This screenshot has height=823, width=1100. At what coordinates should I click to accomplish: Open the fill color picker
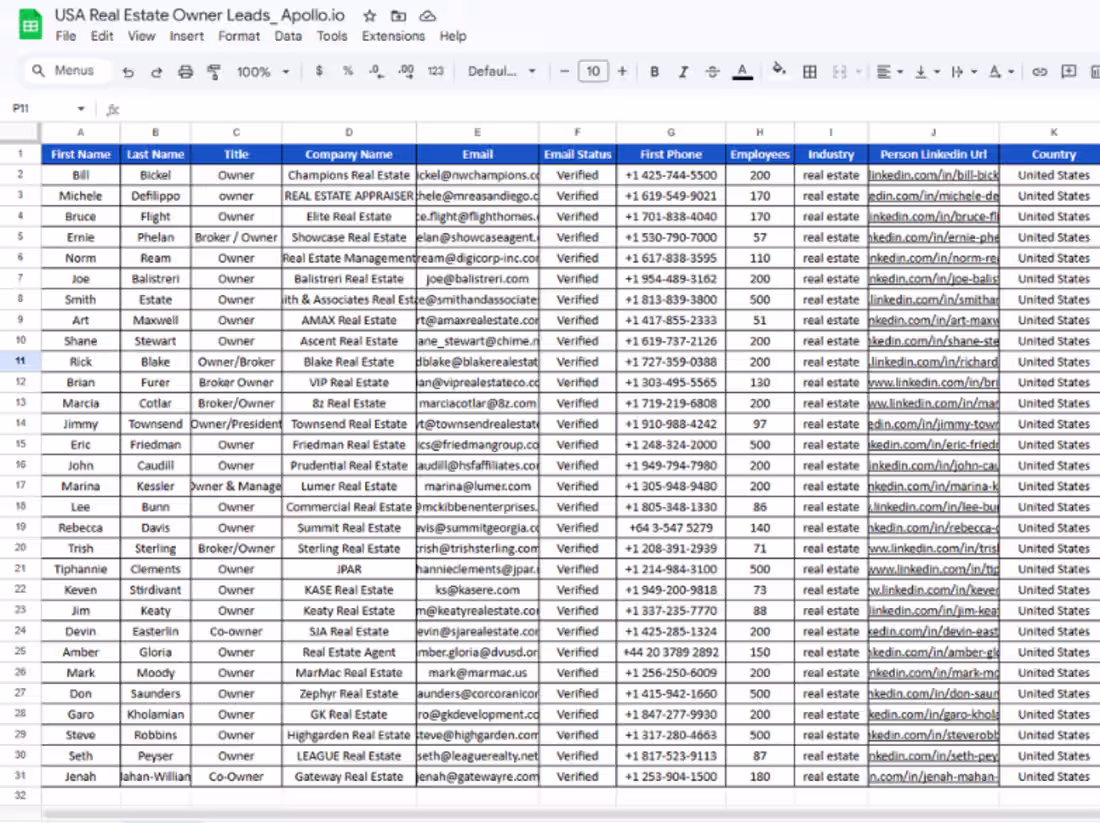tap(779, 69)
